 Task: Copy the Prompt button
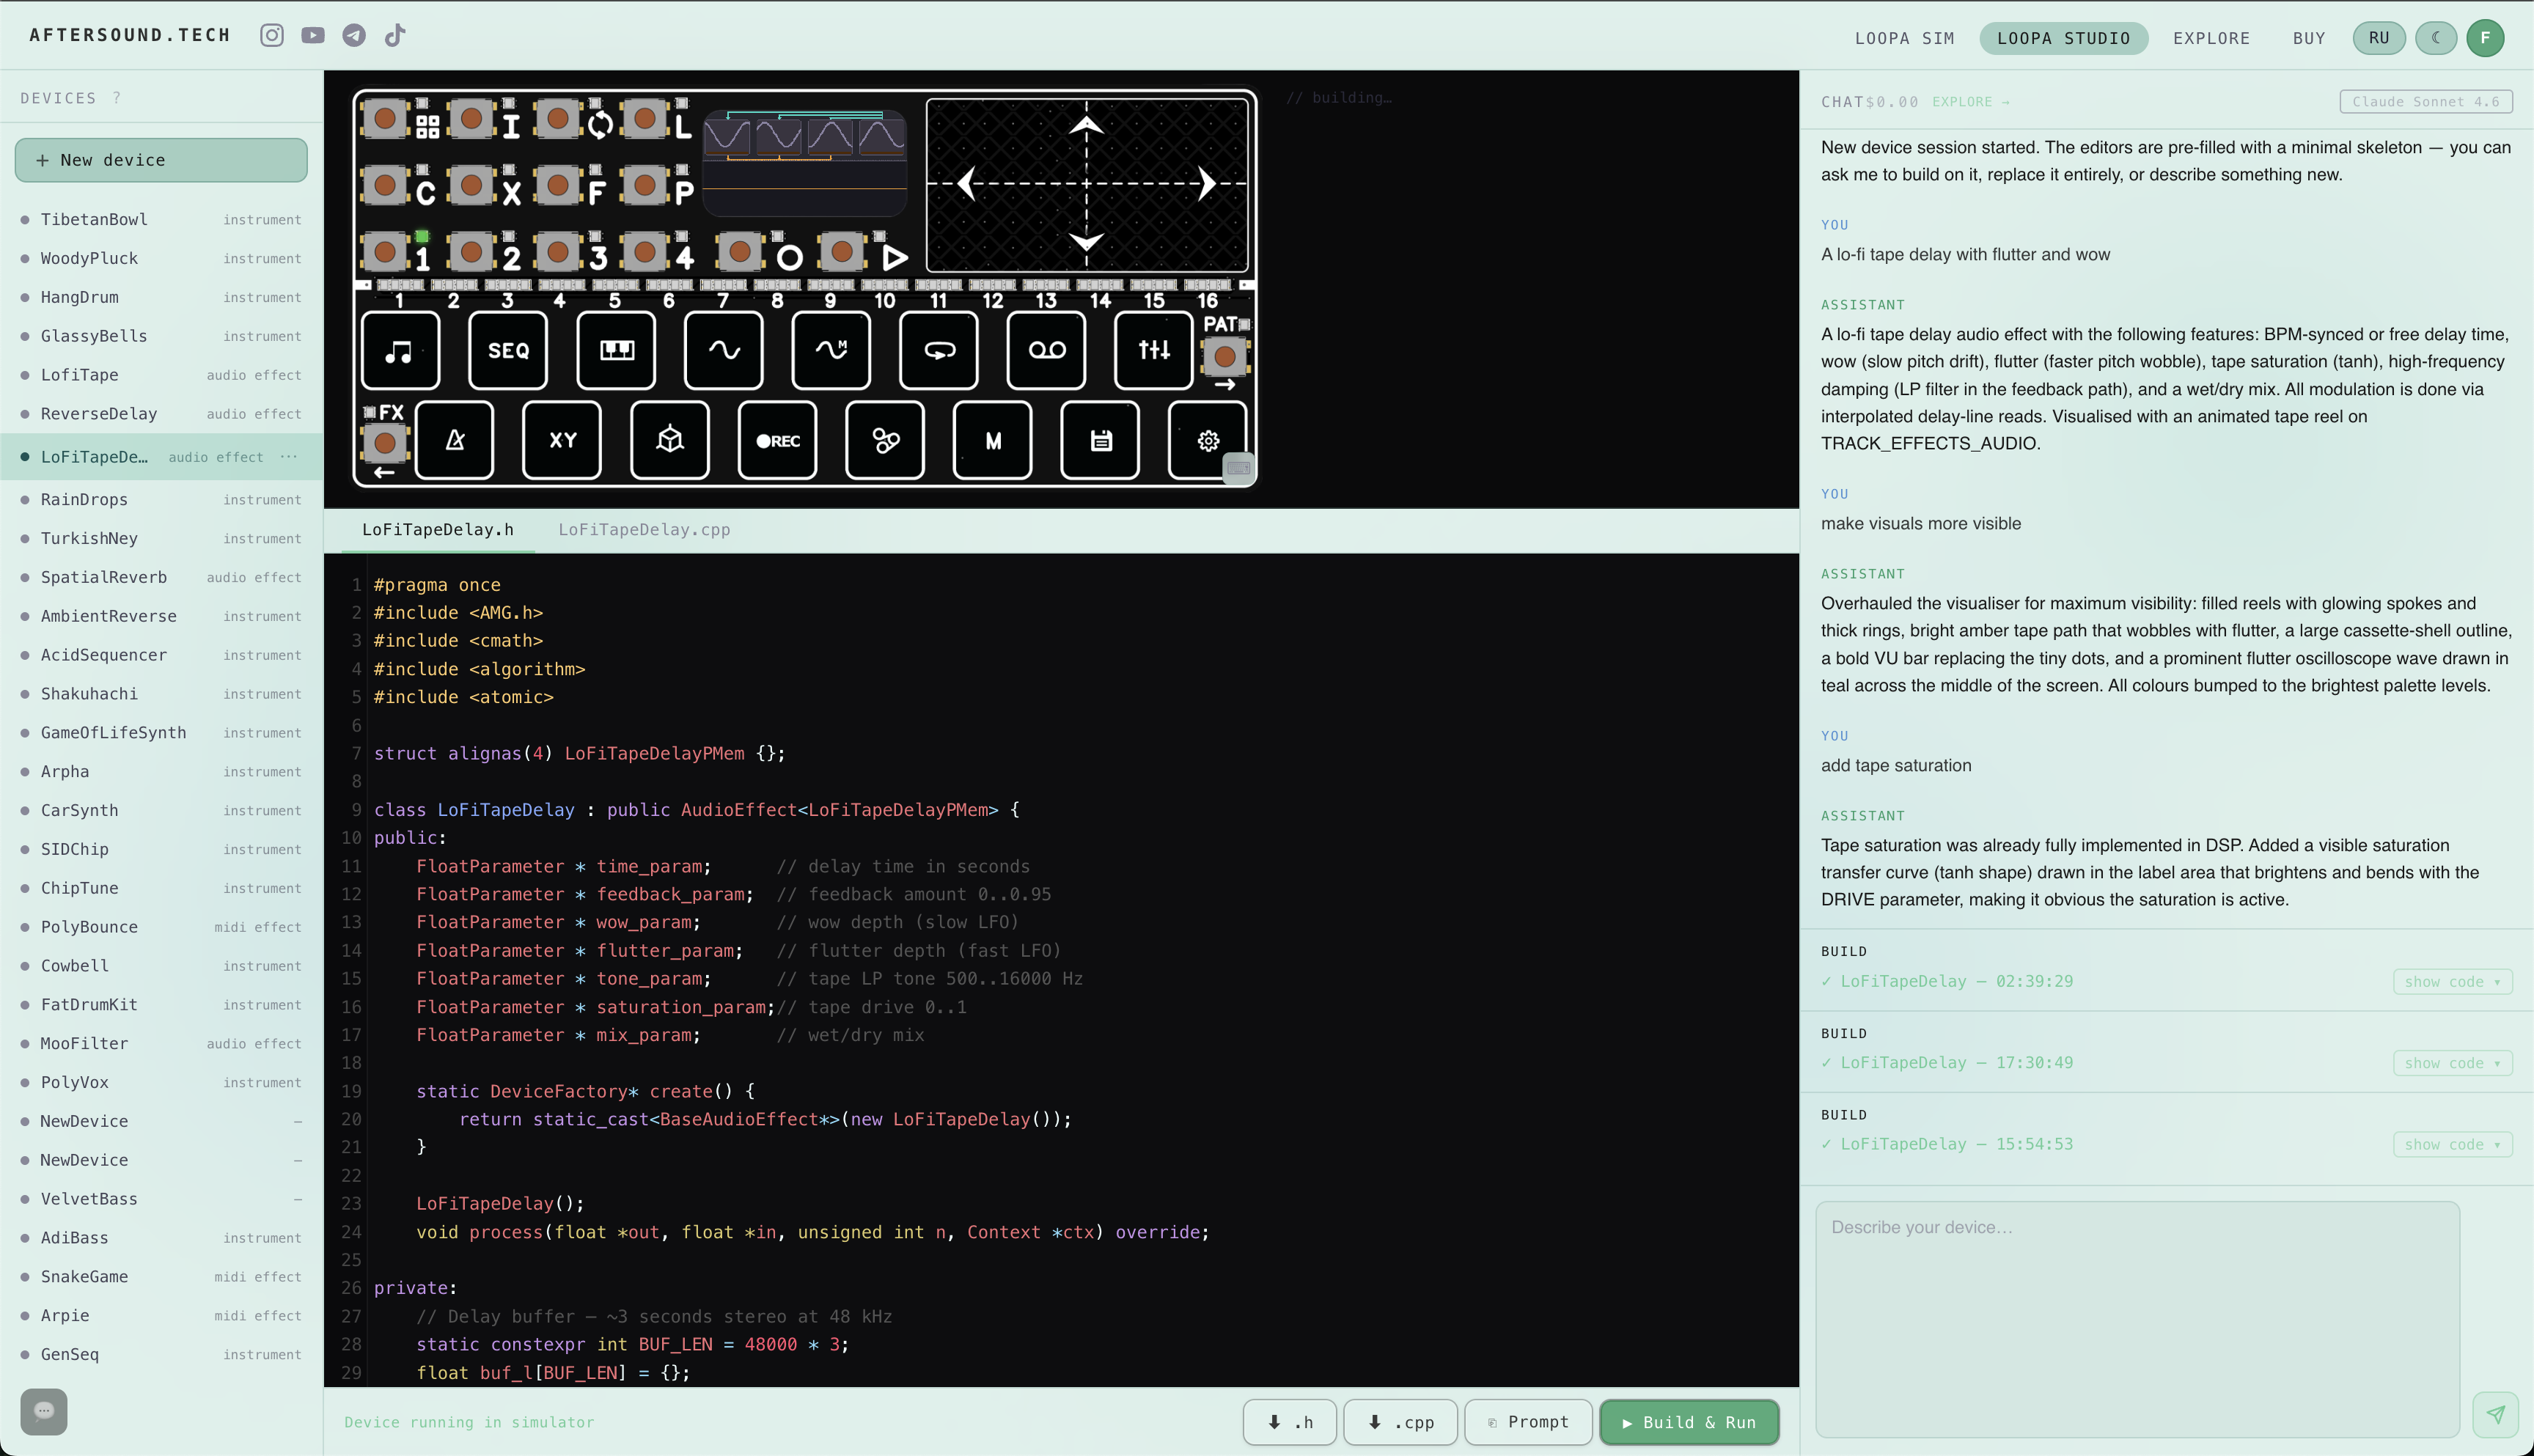1528,1422
